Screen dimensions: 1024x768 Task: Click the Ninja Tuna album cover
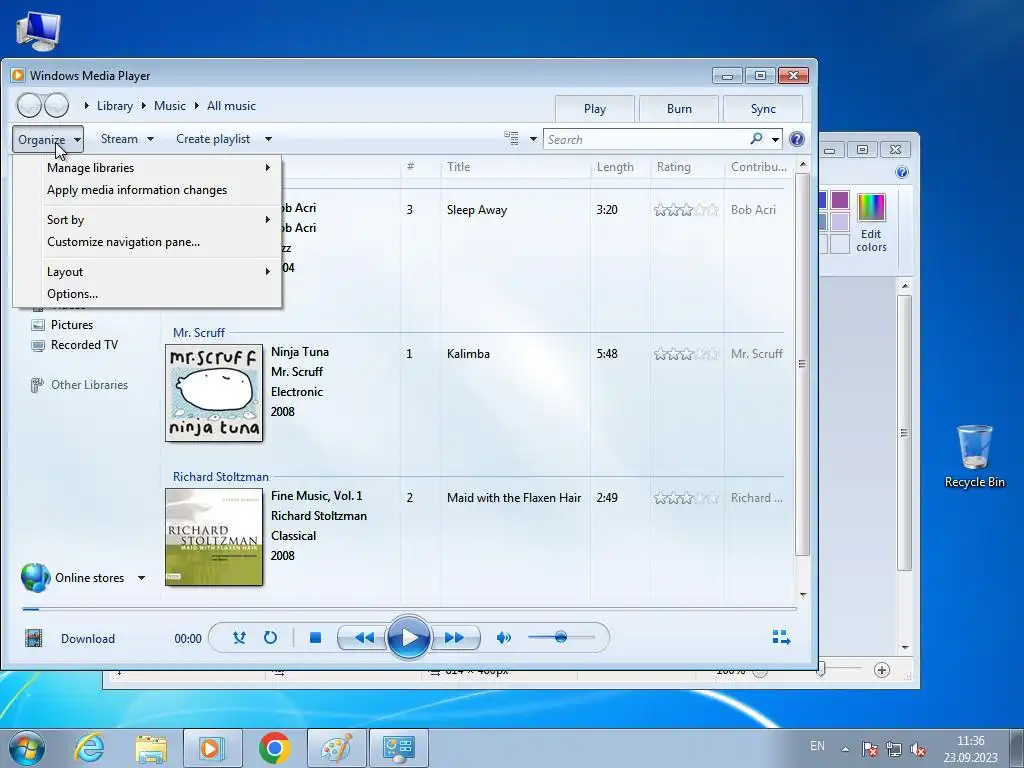[x=214, y=393]
